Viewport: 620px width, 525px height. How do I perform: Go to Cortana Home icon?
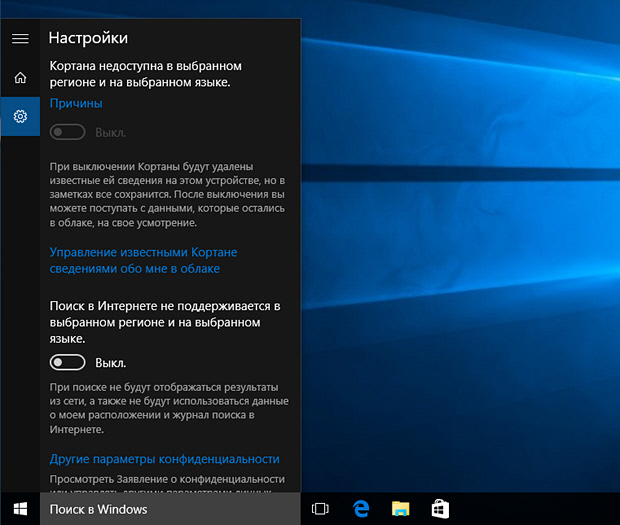pyautogui.click(x=20, y=77)
